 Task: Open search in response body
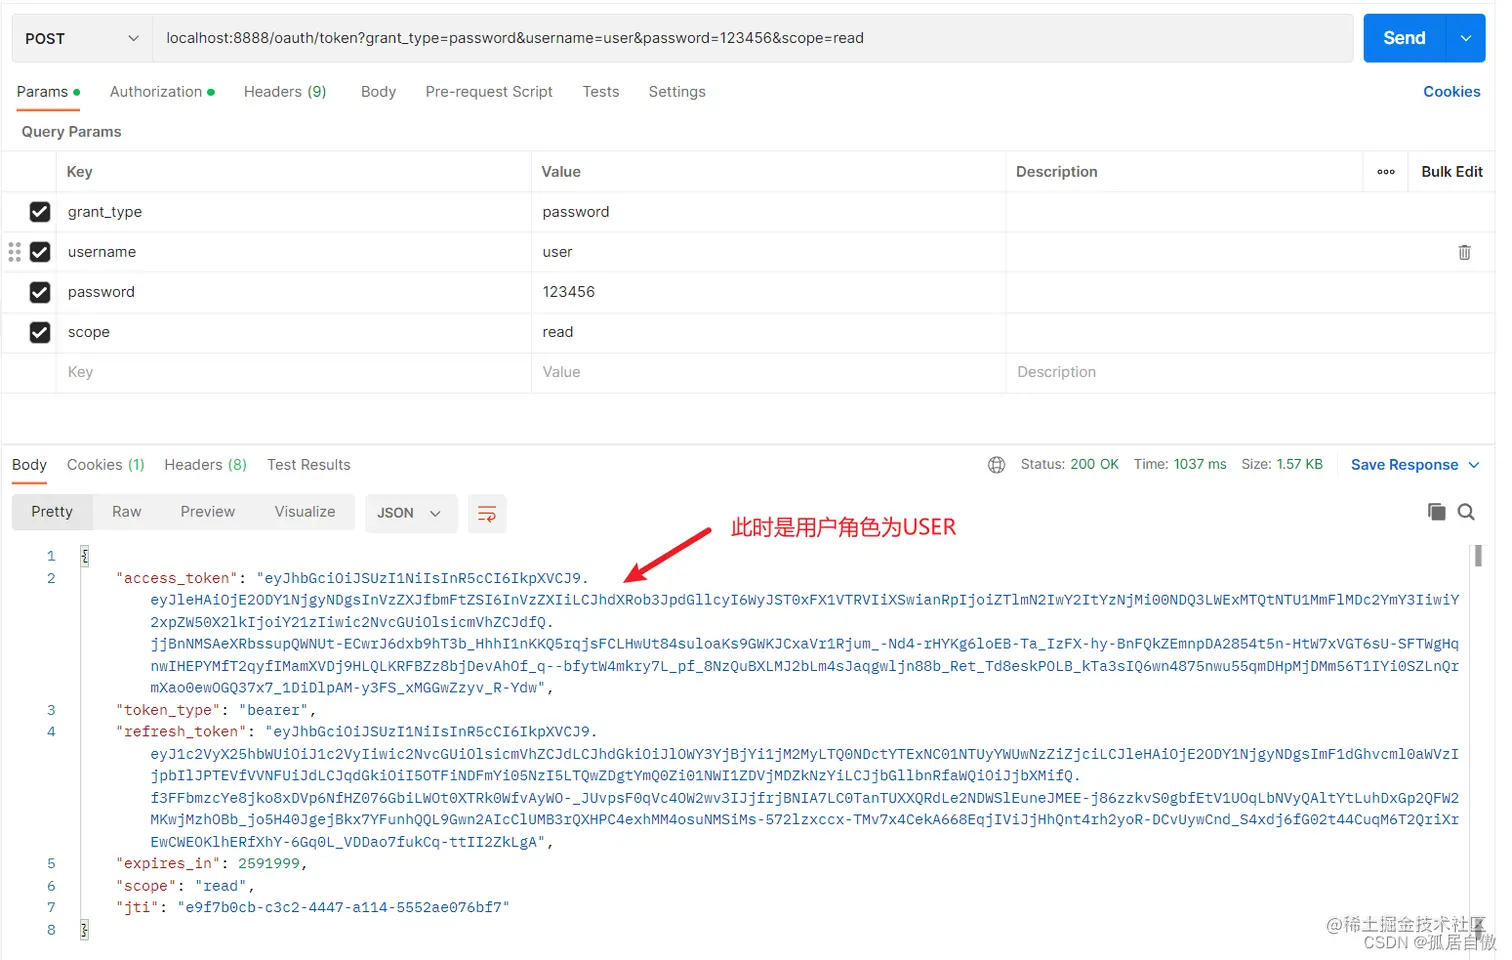pos(1466,512)
